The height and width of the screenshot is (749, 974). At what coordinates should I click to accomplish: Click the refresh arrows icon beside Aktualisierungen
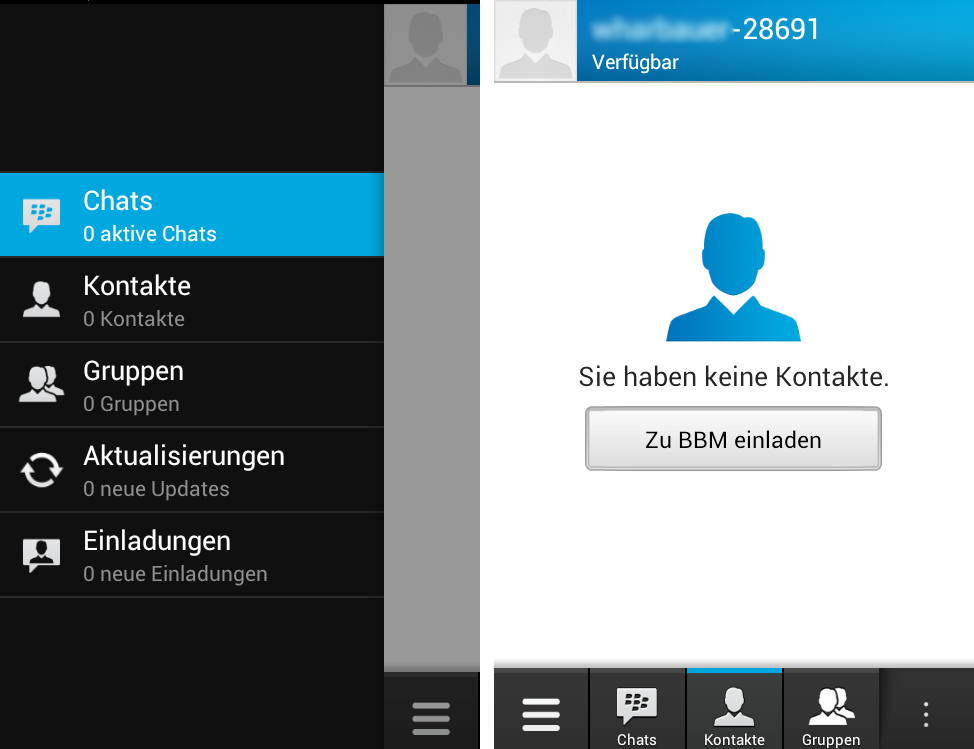click(x=41, y=470)
